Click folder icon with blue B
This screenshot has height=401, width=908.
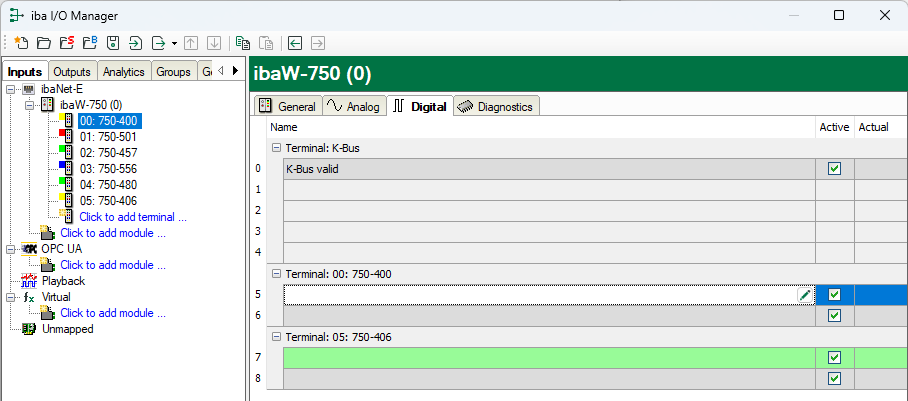pyautogui.click(x=90, y=43)
